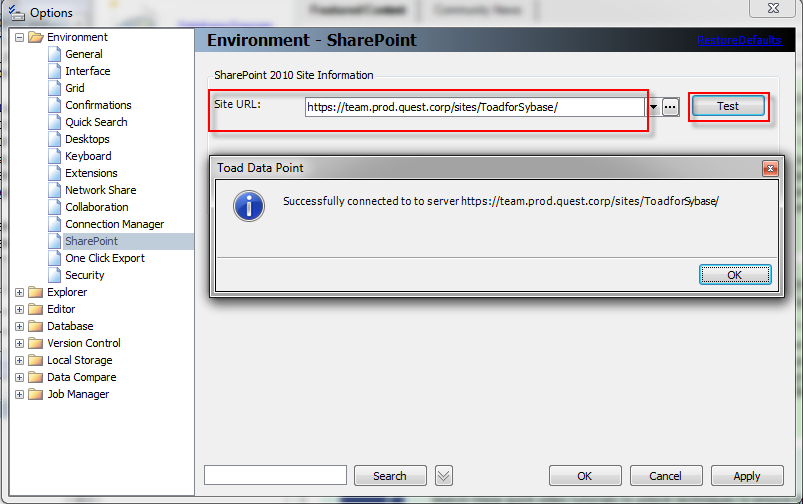This screenshot has width=803, height=504.
Task: Click inside the Site URL text field
Action: click(475, 107)
